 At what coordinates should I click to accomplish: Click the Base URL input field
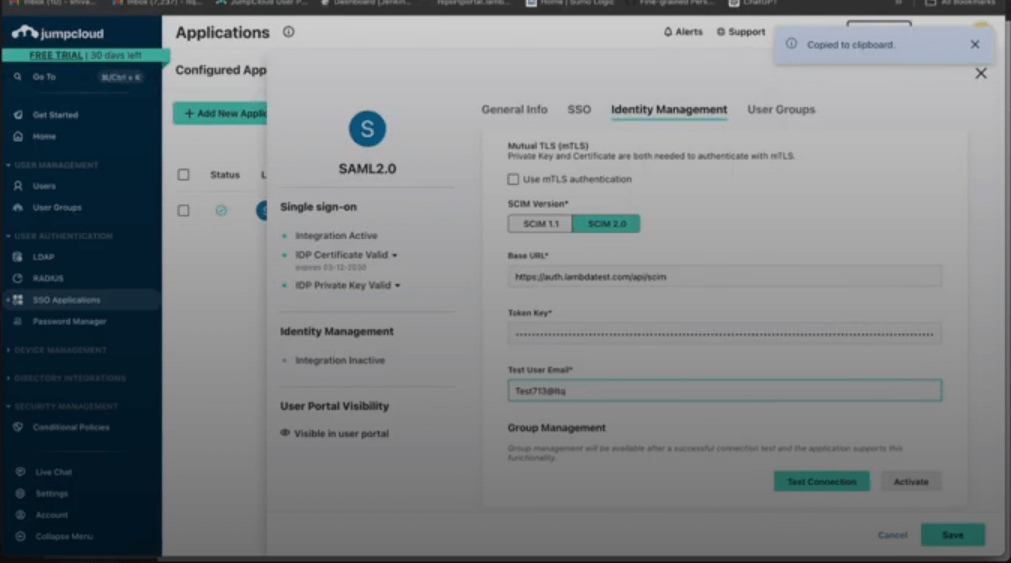tap(724, 277)
